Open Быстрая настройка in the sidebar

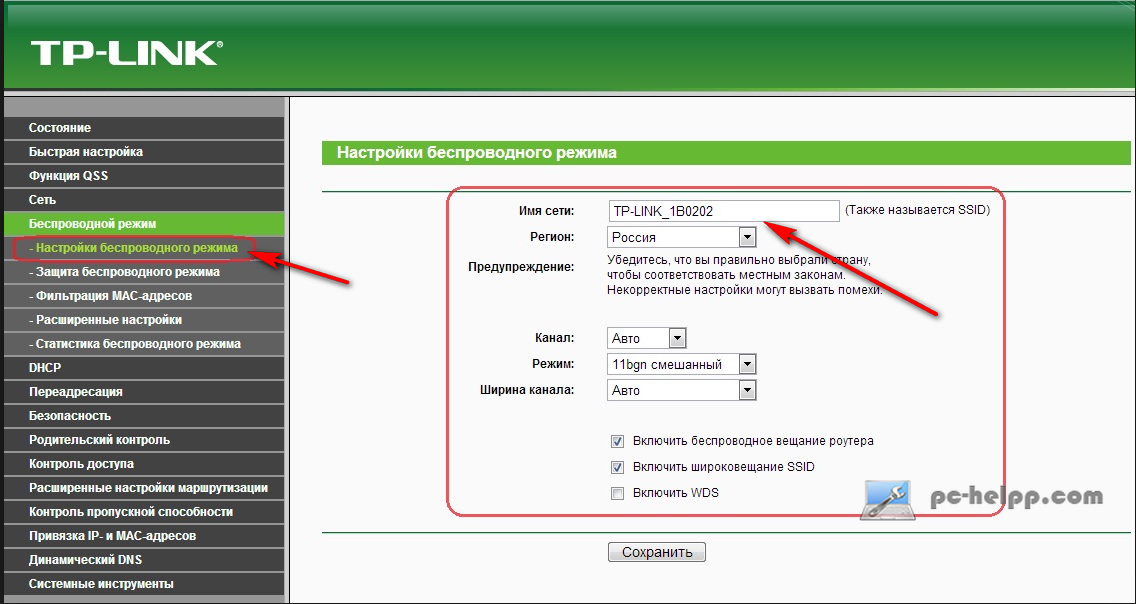click(144, 152)
